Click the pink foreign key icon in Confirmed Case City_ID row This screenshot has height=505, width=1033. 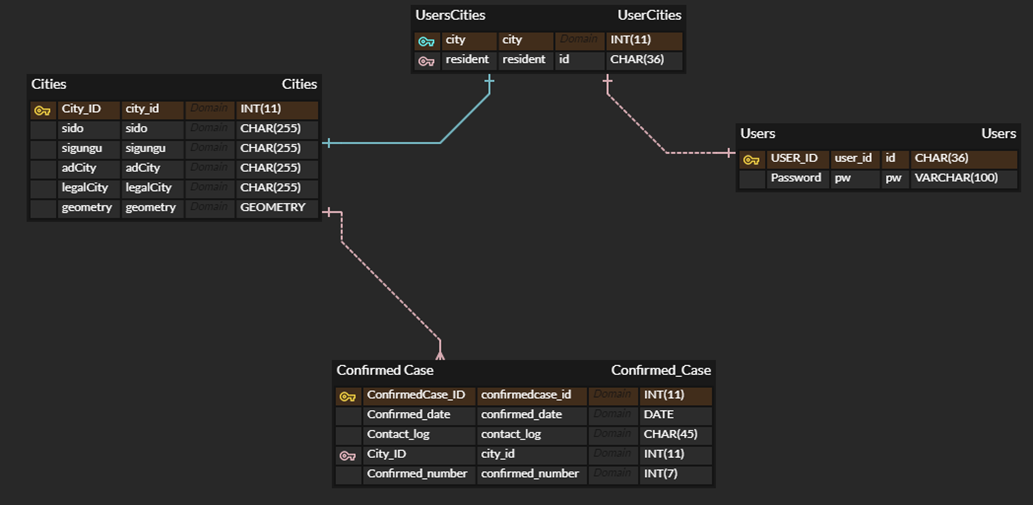pyautogui.click(x=347, y=455)
